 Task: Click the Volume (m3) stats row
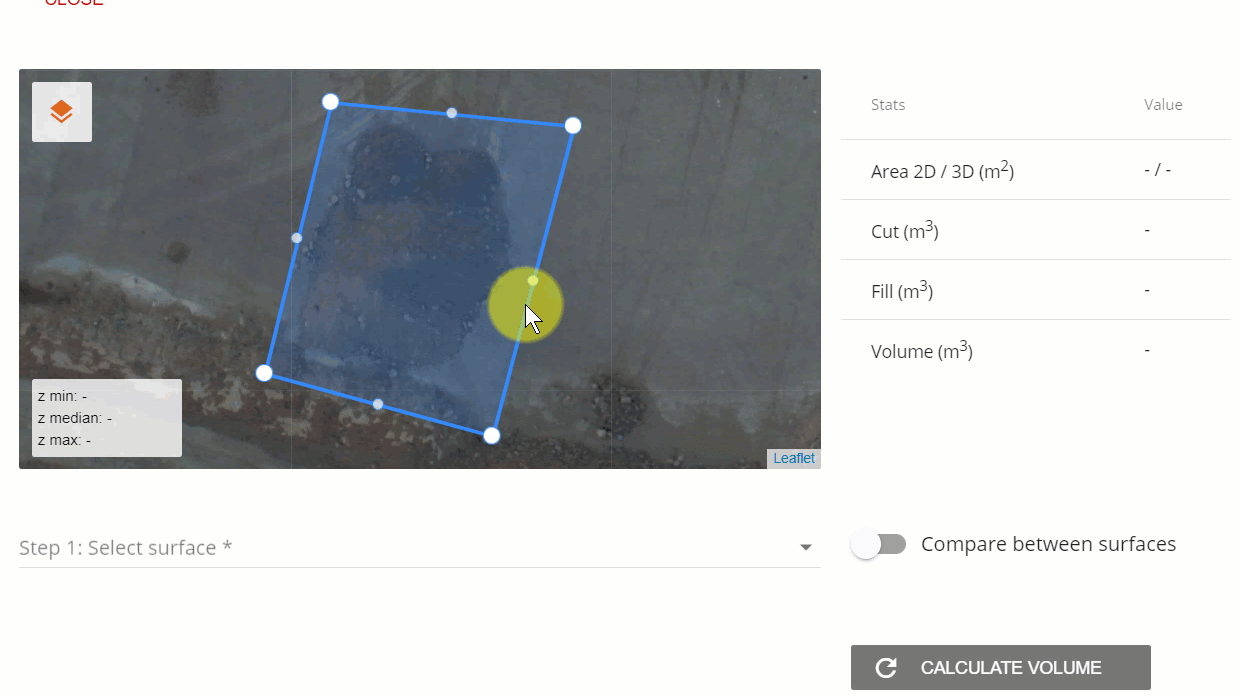pos(1036,350)
